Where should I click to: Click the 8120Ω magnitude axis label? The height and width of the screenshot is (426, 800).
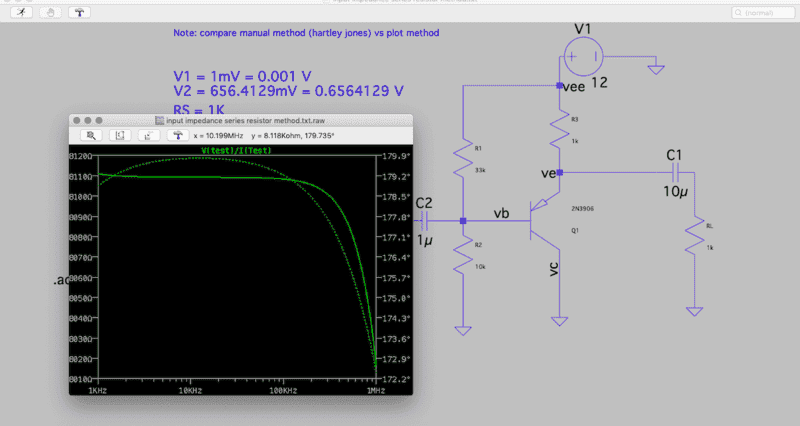(81, 156)
